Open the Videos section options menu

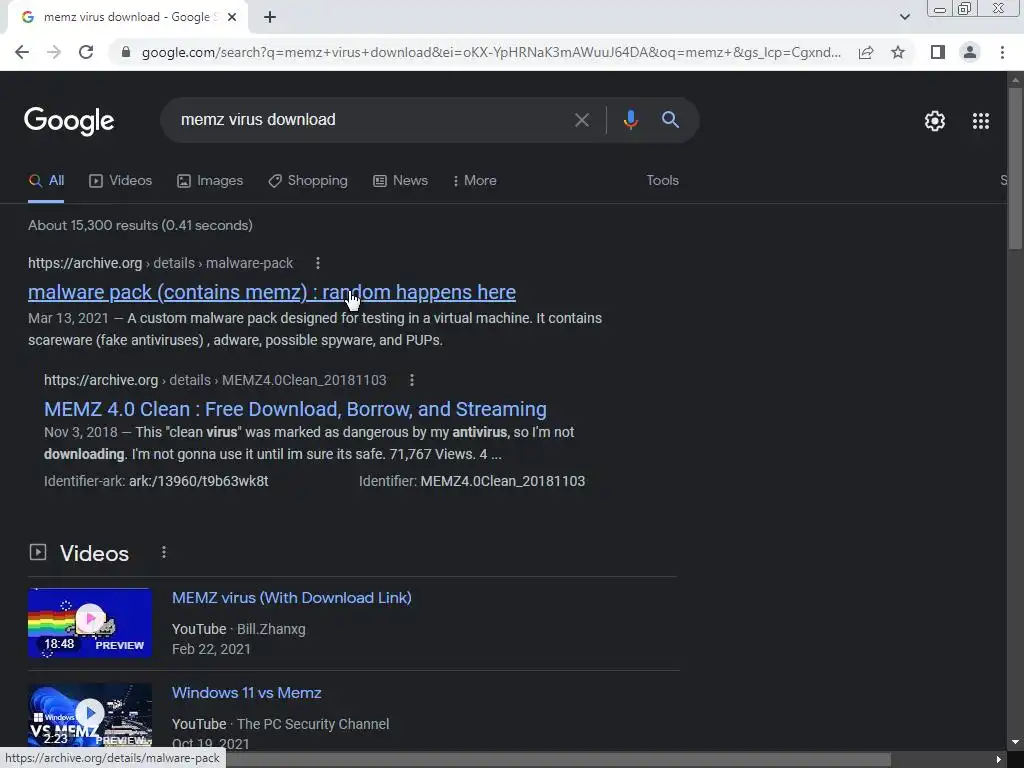pos(164,552)
